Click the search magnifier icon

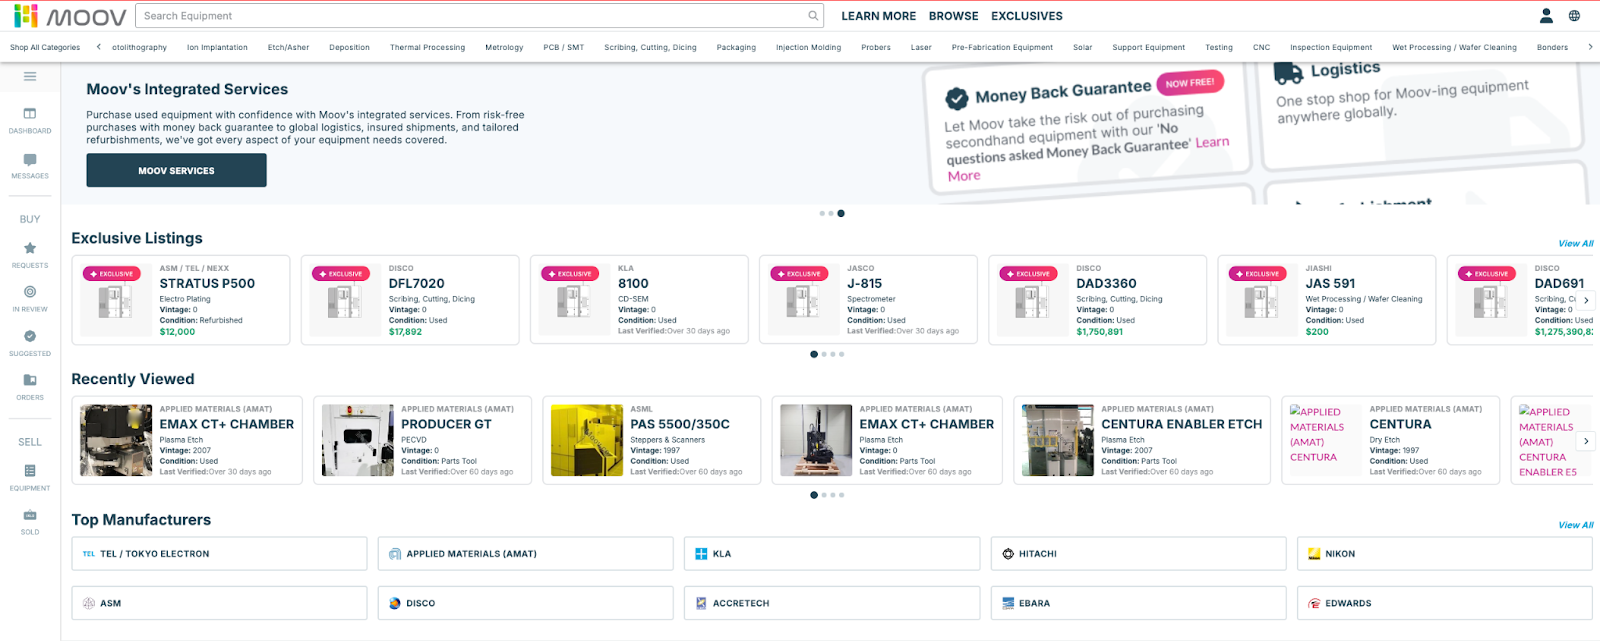pyautogui.click(x=813, y=16)
